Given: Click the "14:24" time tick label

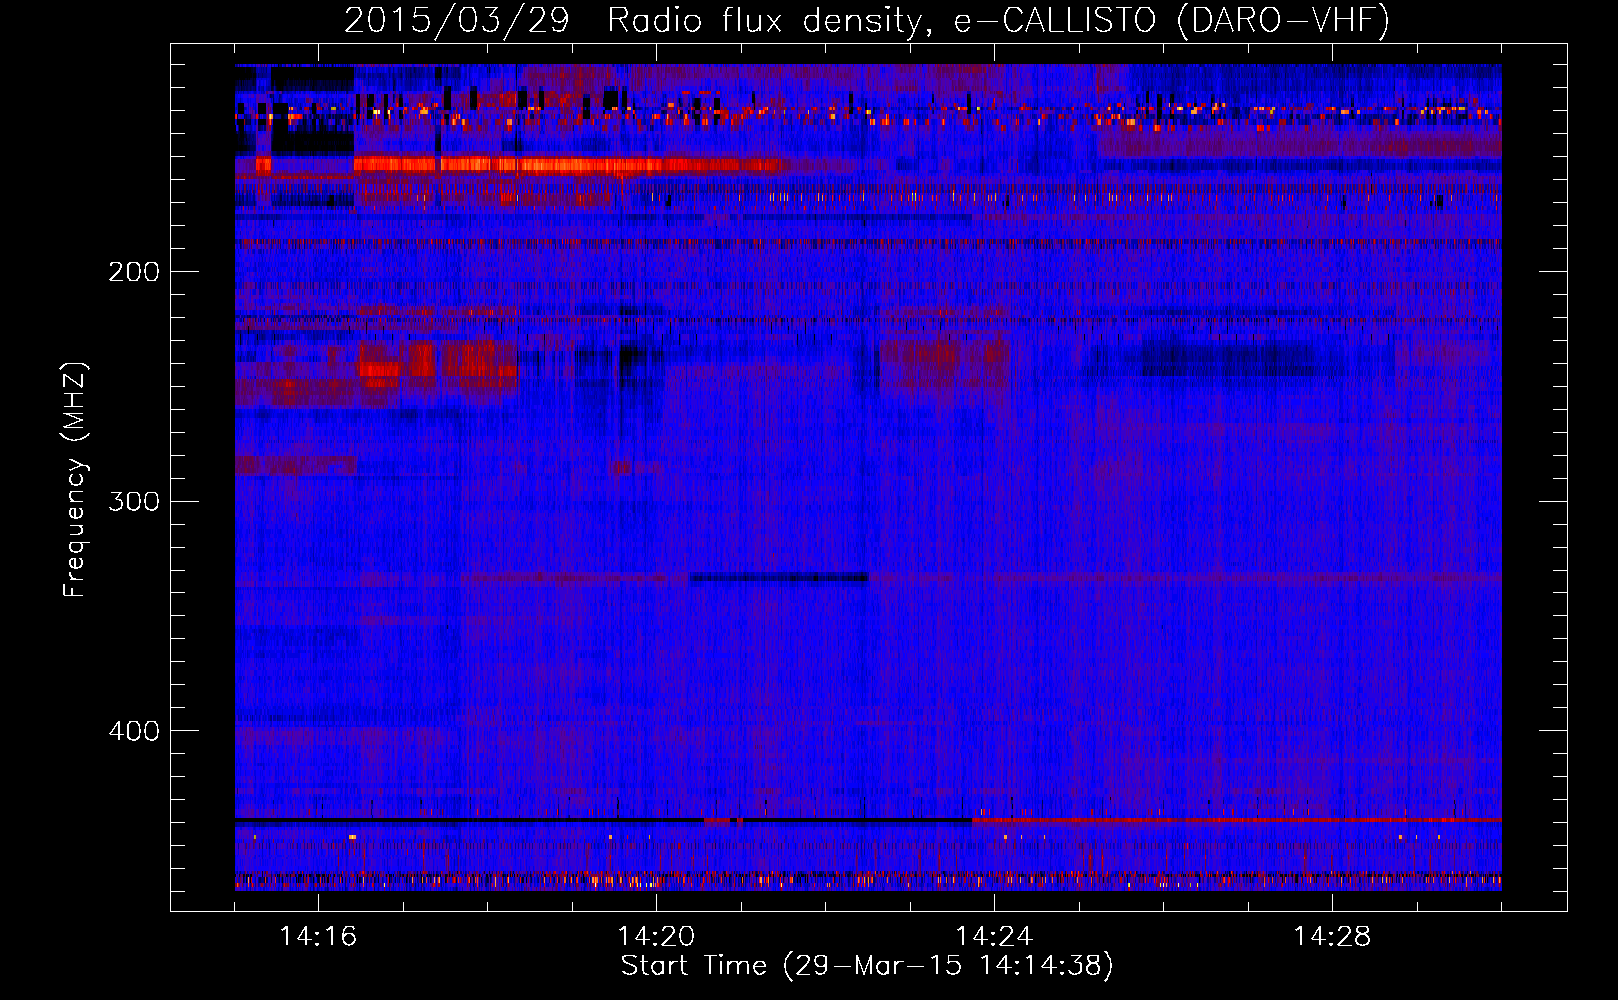Looking at the screenshot, I should click(x=994, y=937).
